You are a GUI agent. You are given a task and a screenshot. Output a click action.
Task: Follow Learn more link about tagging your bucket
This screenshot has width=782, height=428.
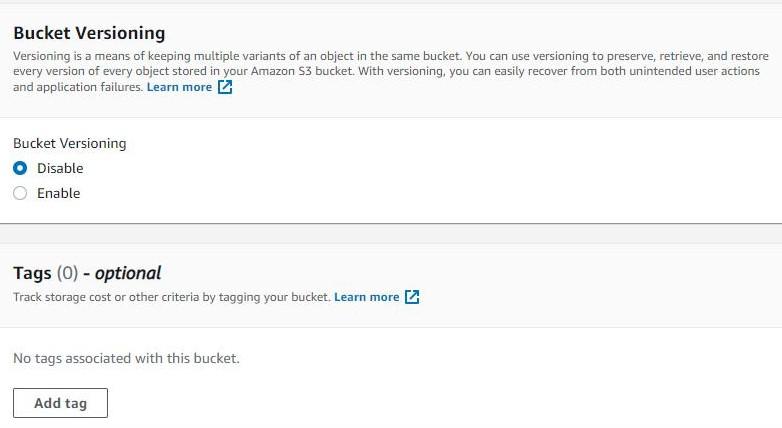click(x=366, y=297)
